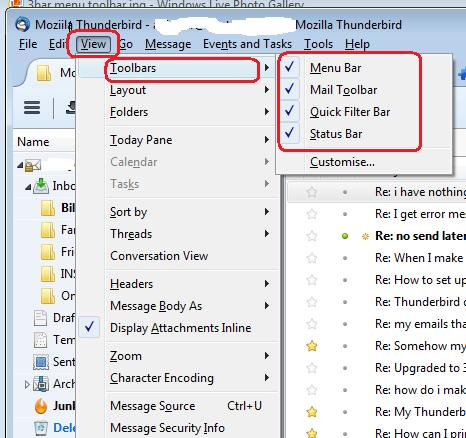466x438 pixels.
Task: Select the Junk folder flame icon
Action: click(x=41, y=406)
